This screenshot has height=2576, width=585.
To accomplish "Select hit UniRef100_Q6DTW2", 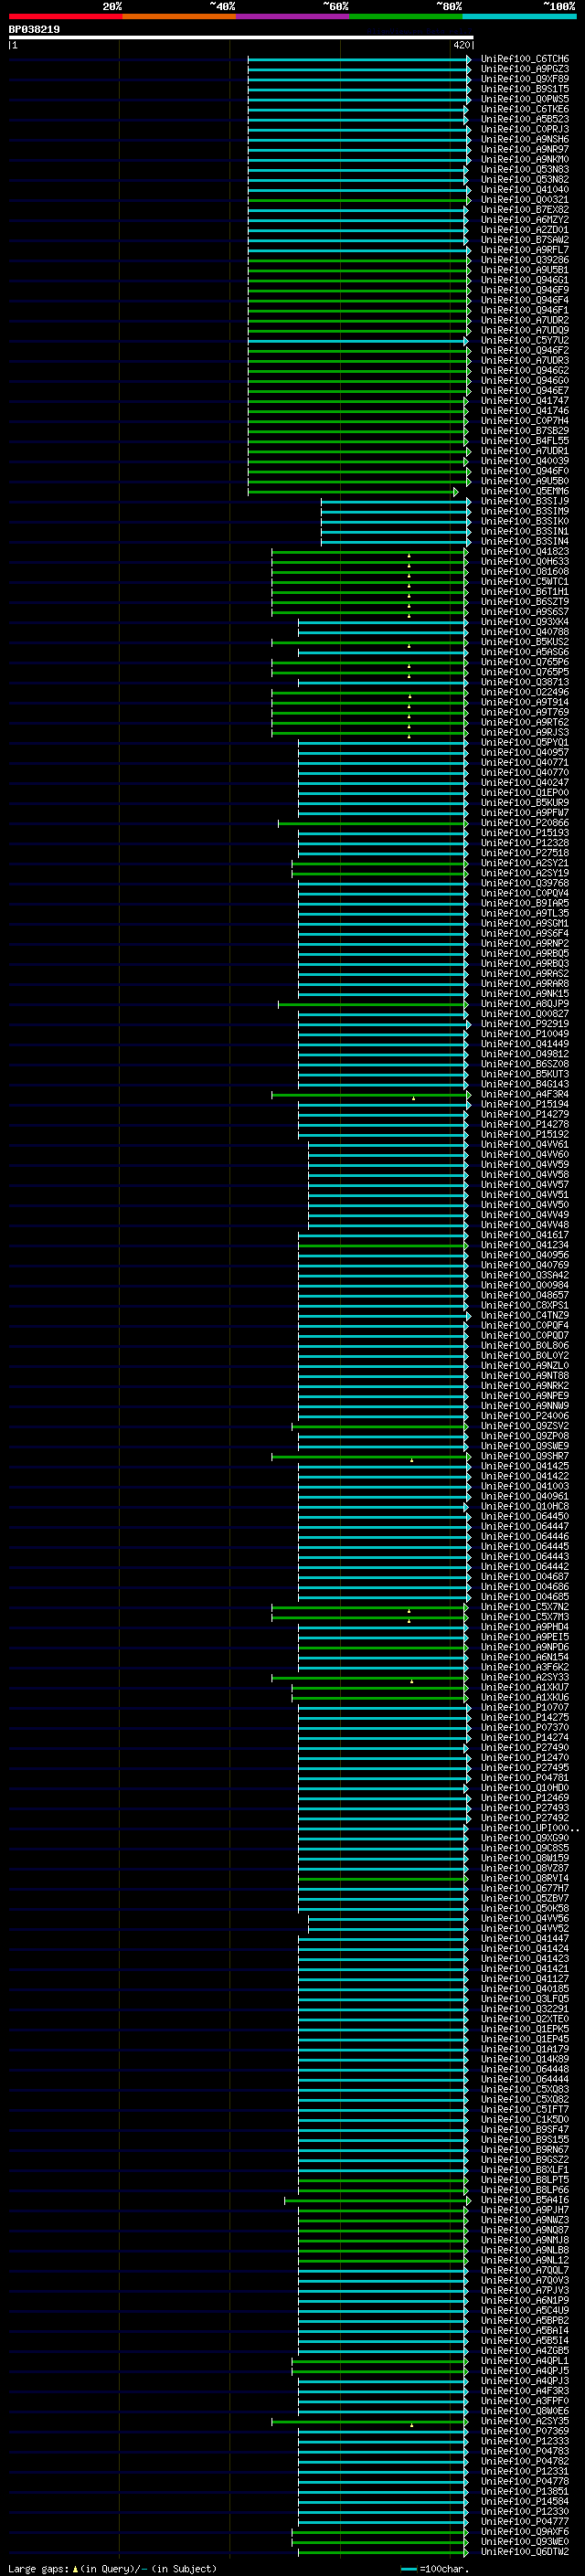I will (525, 2552).
